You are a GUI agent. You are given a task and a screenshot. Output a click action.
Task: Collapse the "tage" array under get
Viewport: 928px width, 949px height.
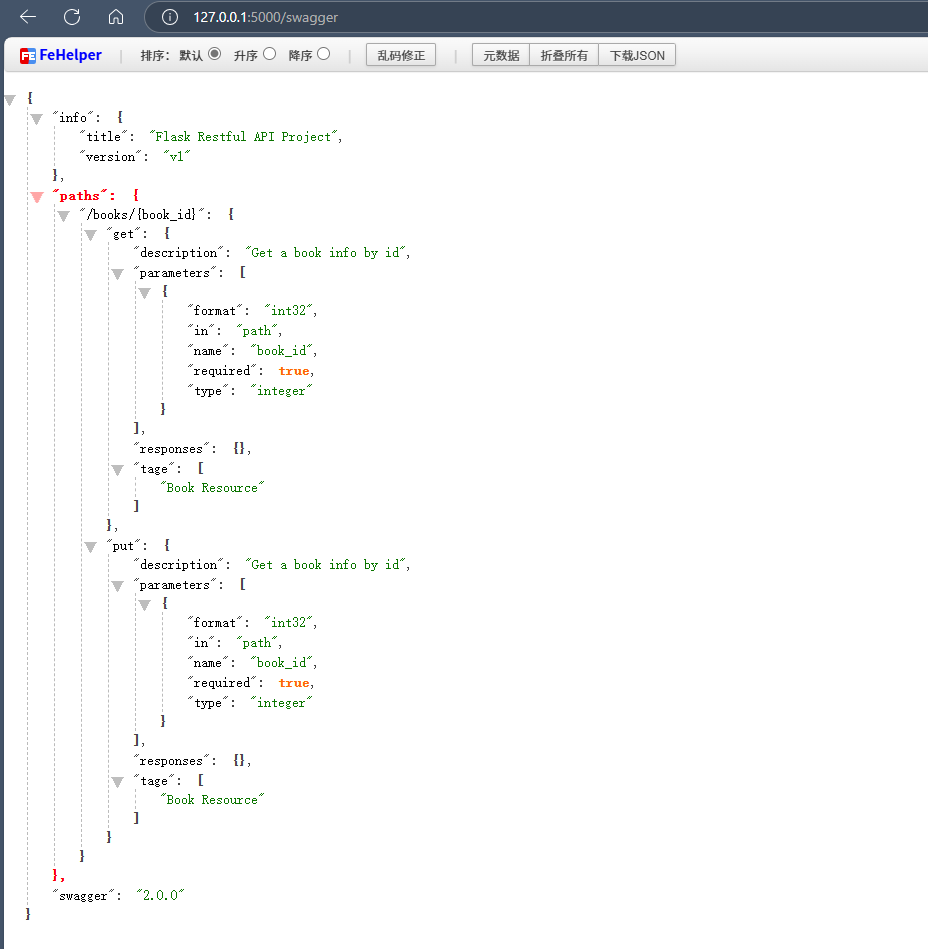(117, 470)
